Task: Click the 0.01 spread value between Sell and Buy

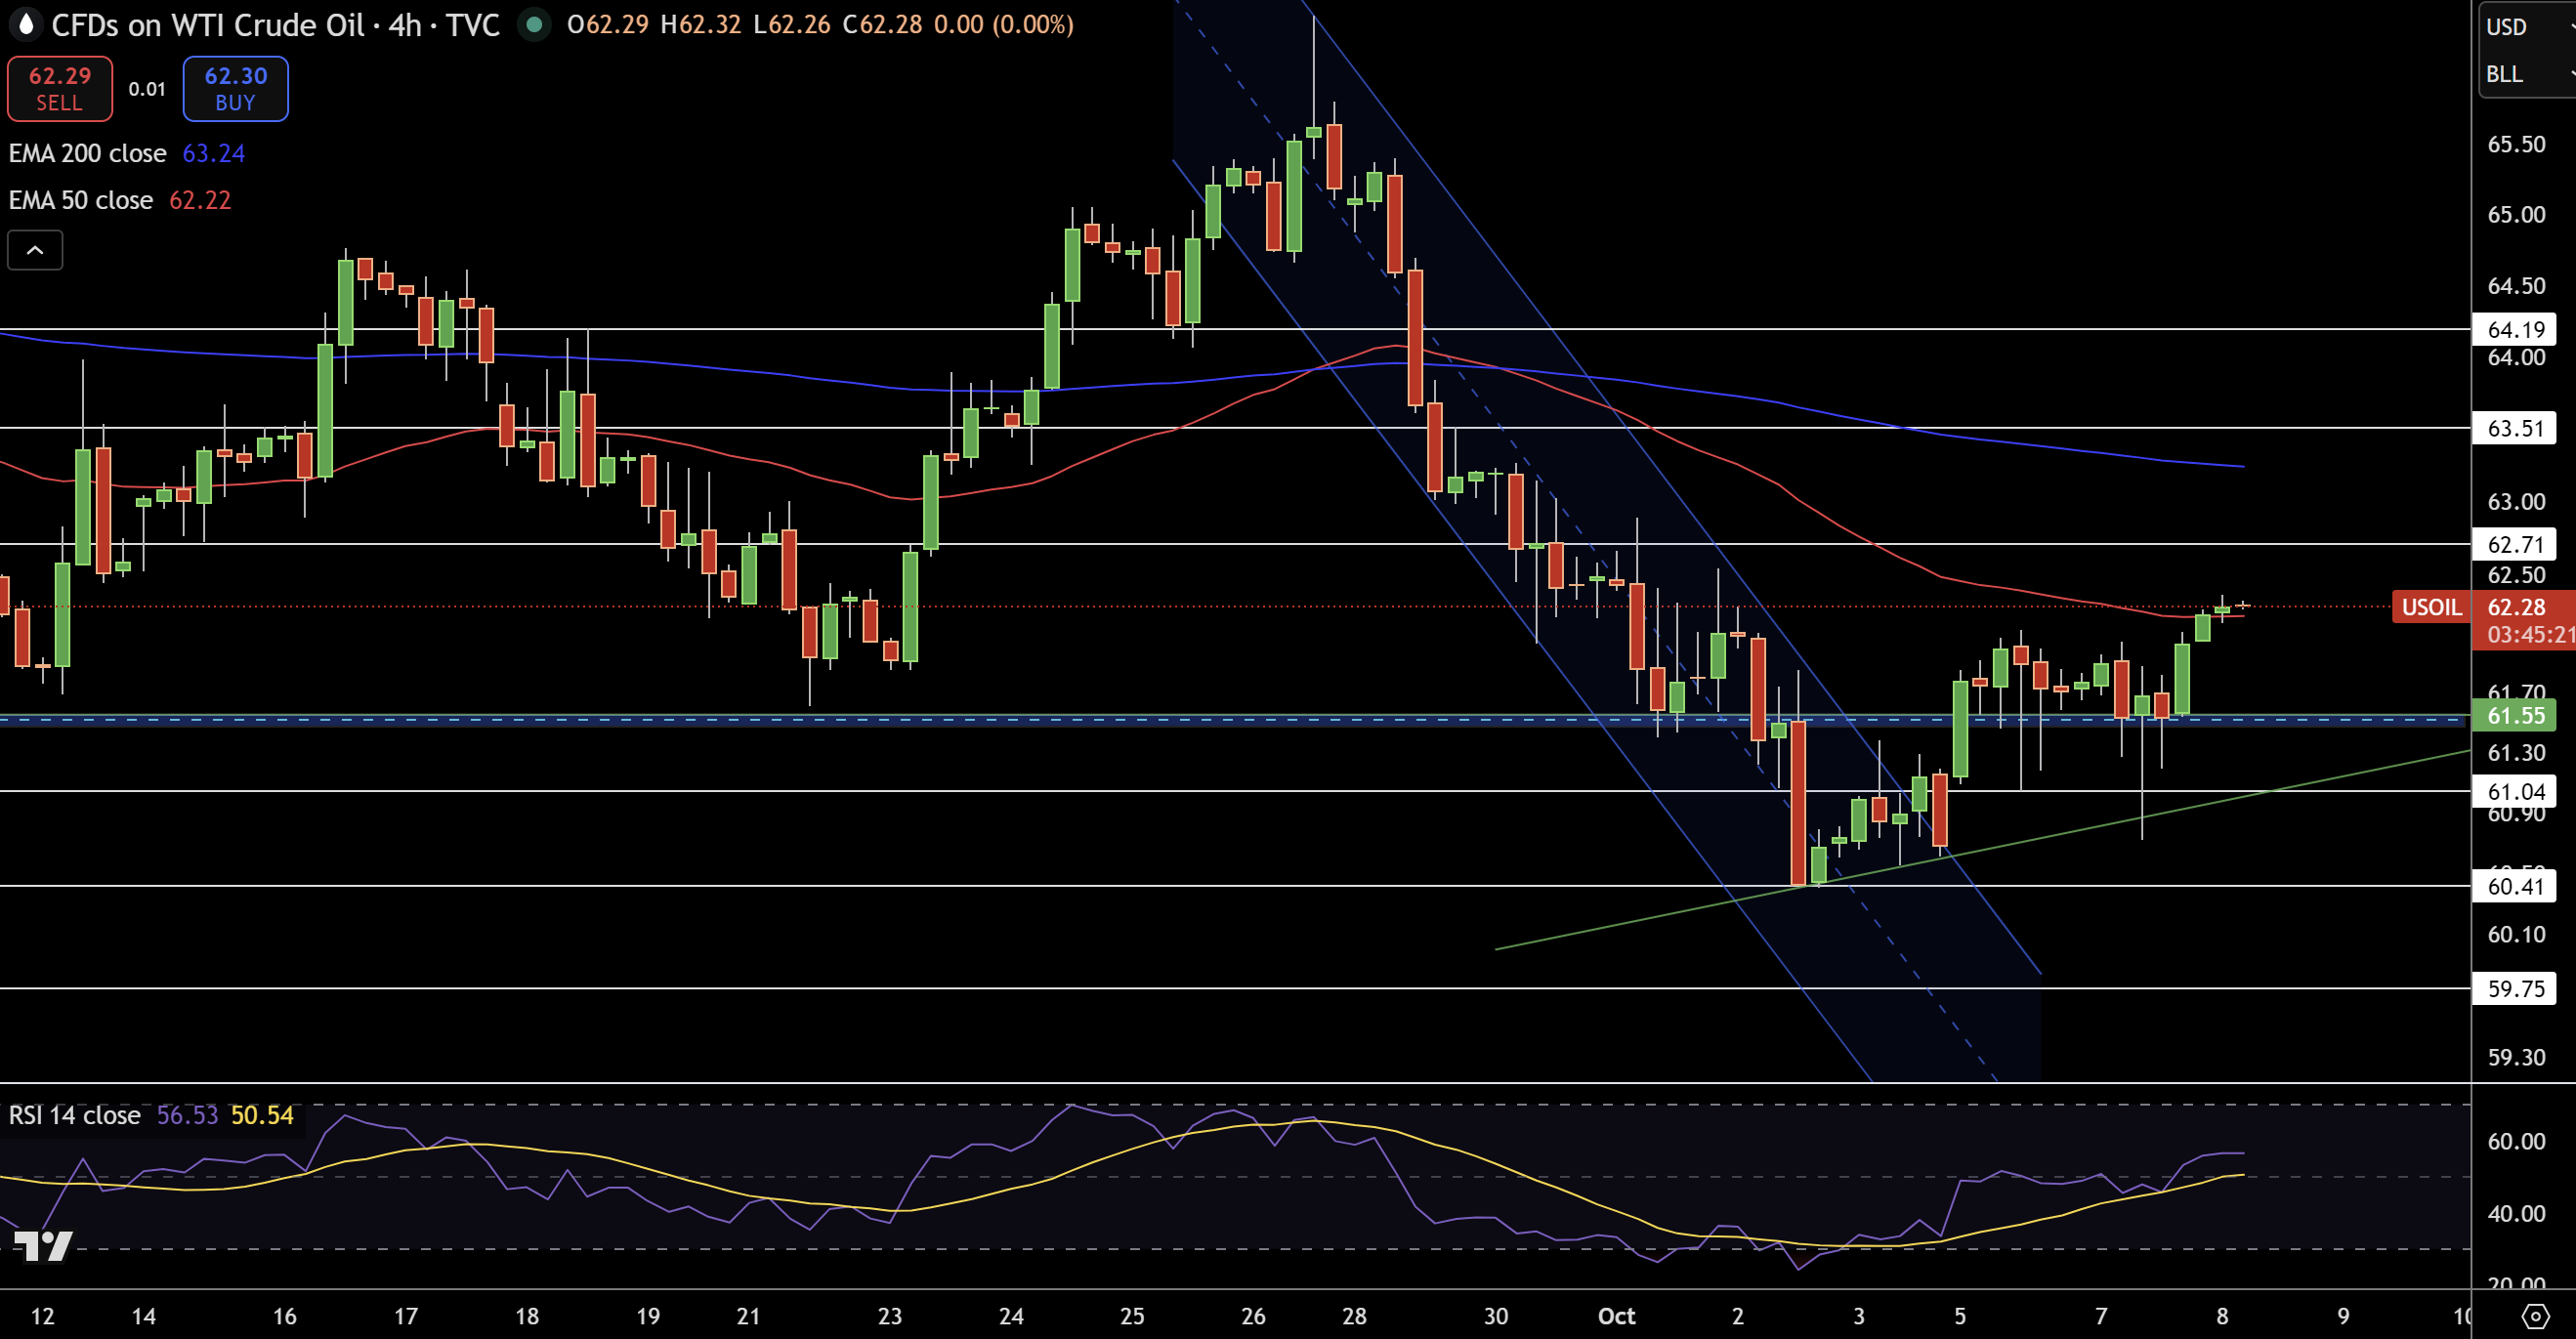Action: 147,89
